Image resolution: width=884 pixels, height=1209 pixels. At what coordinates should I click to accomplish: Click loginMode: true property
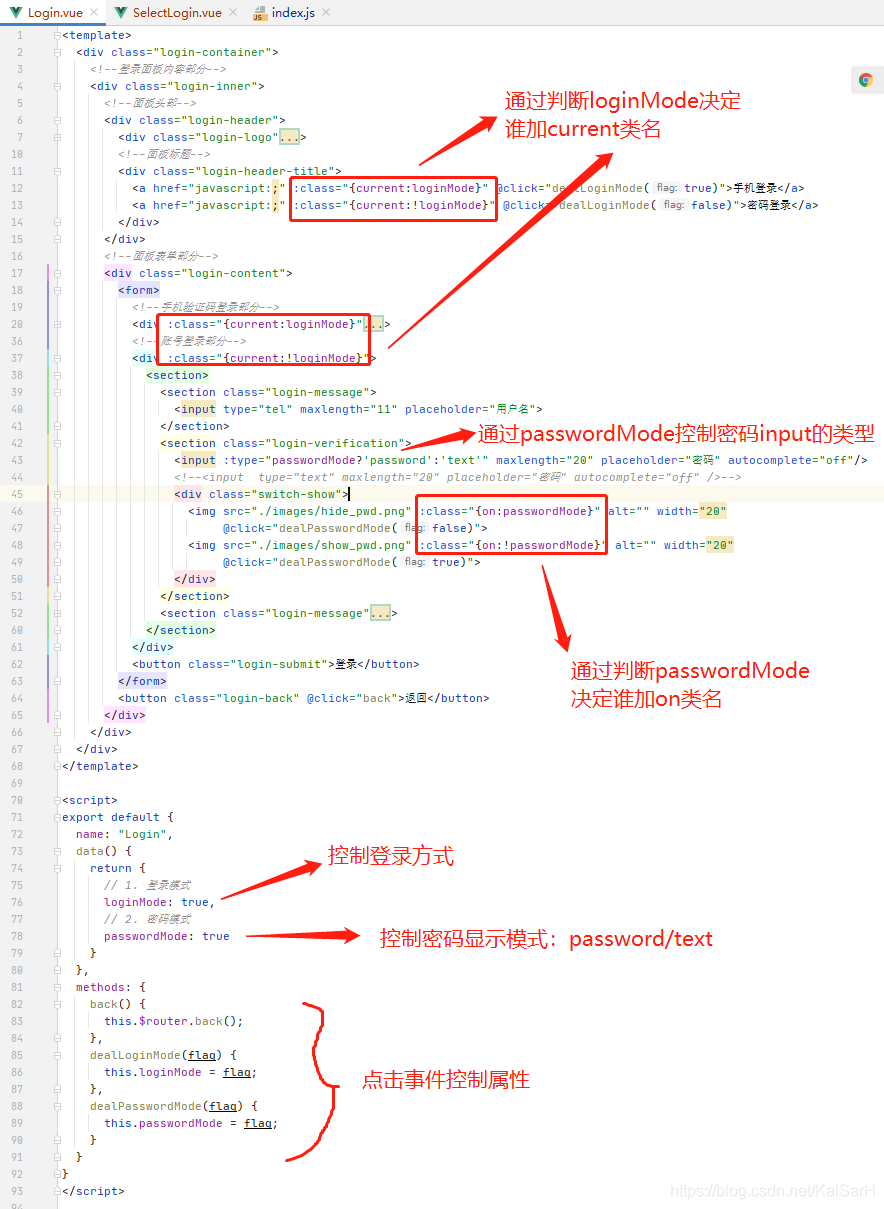click(x=159, y=902)
